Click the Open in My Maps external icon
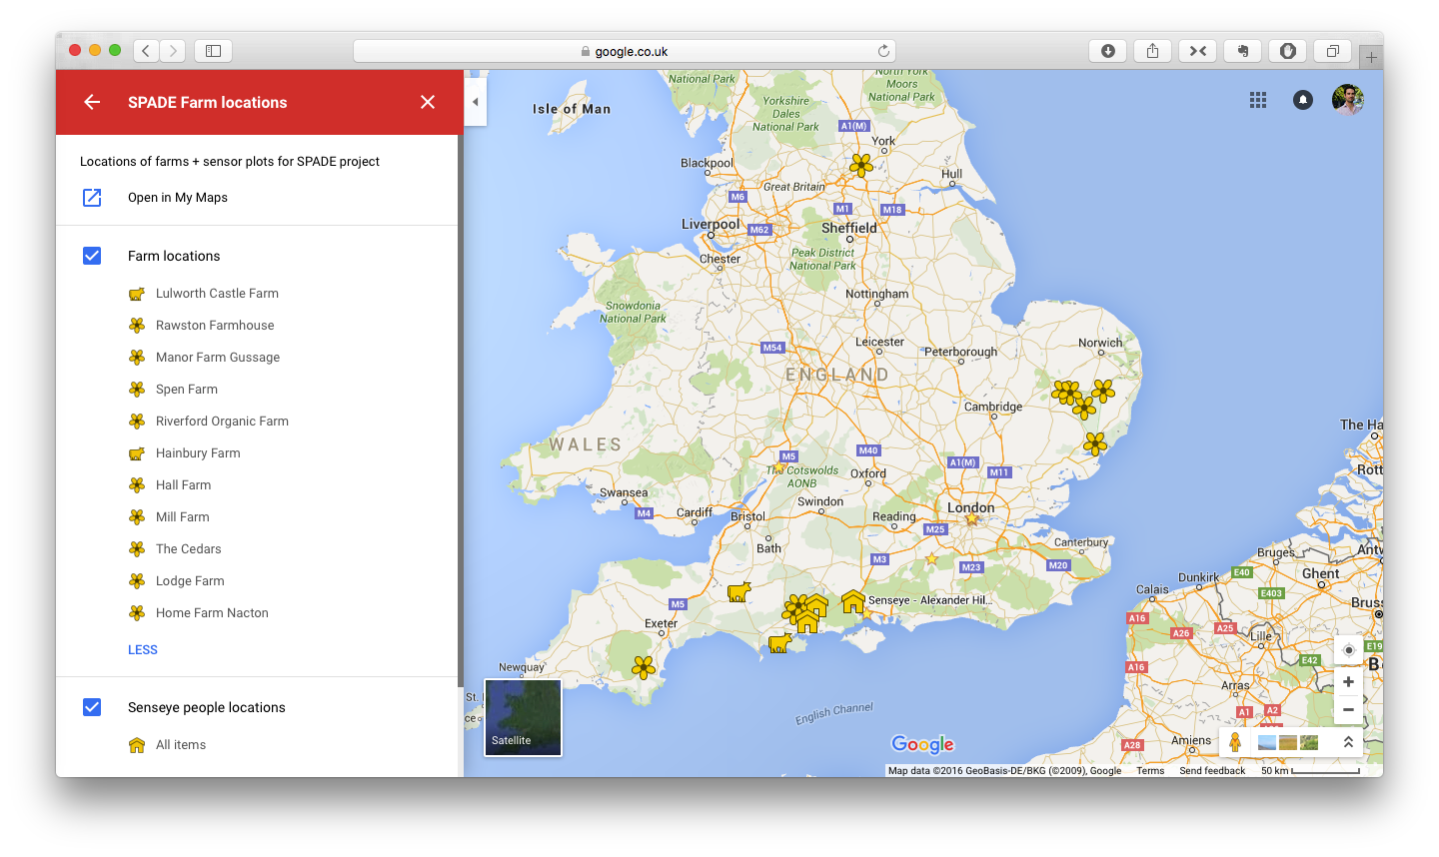This screenshot has width=1439, height=857. [92, 198]
